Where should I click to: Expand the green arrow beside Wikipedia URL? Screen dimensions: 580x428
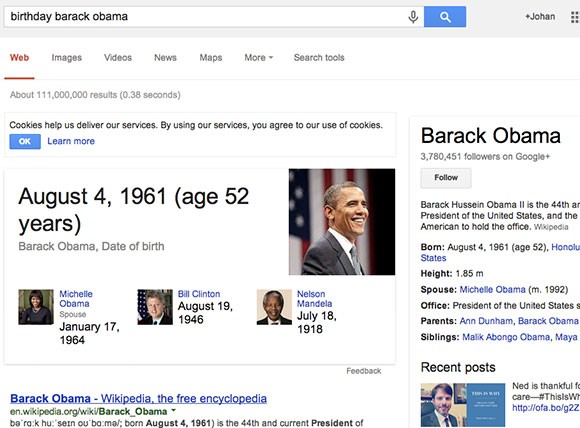tap(173, 410)
